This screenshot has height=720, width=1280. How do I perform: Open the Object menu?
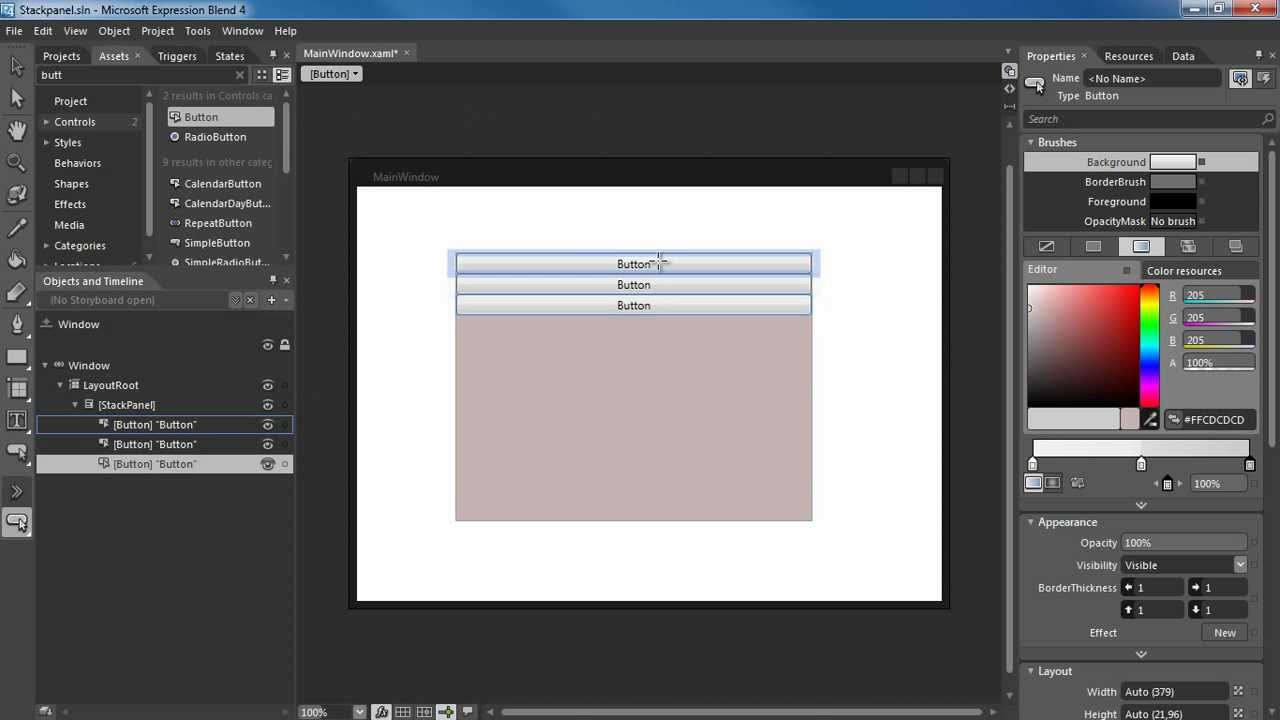[114, 31]
